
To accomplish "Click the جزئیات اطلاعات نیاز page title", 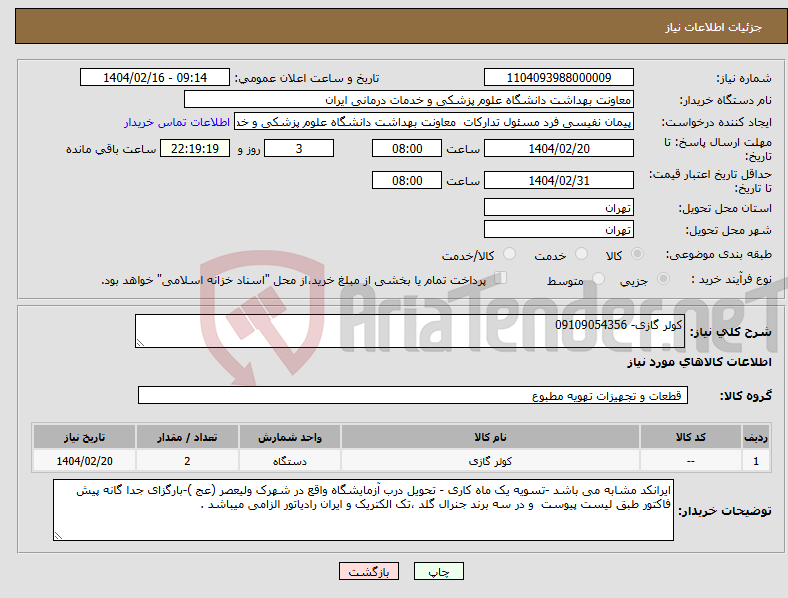I will click(x=713, y=27).
